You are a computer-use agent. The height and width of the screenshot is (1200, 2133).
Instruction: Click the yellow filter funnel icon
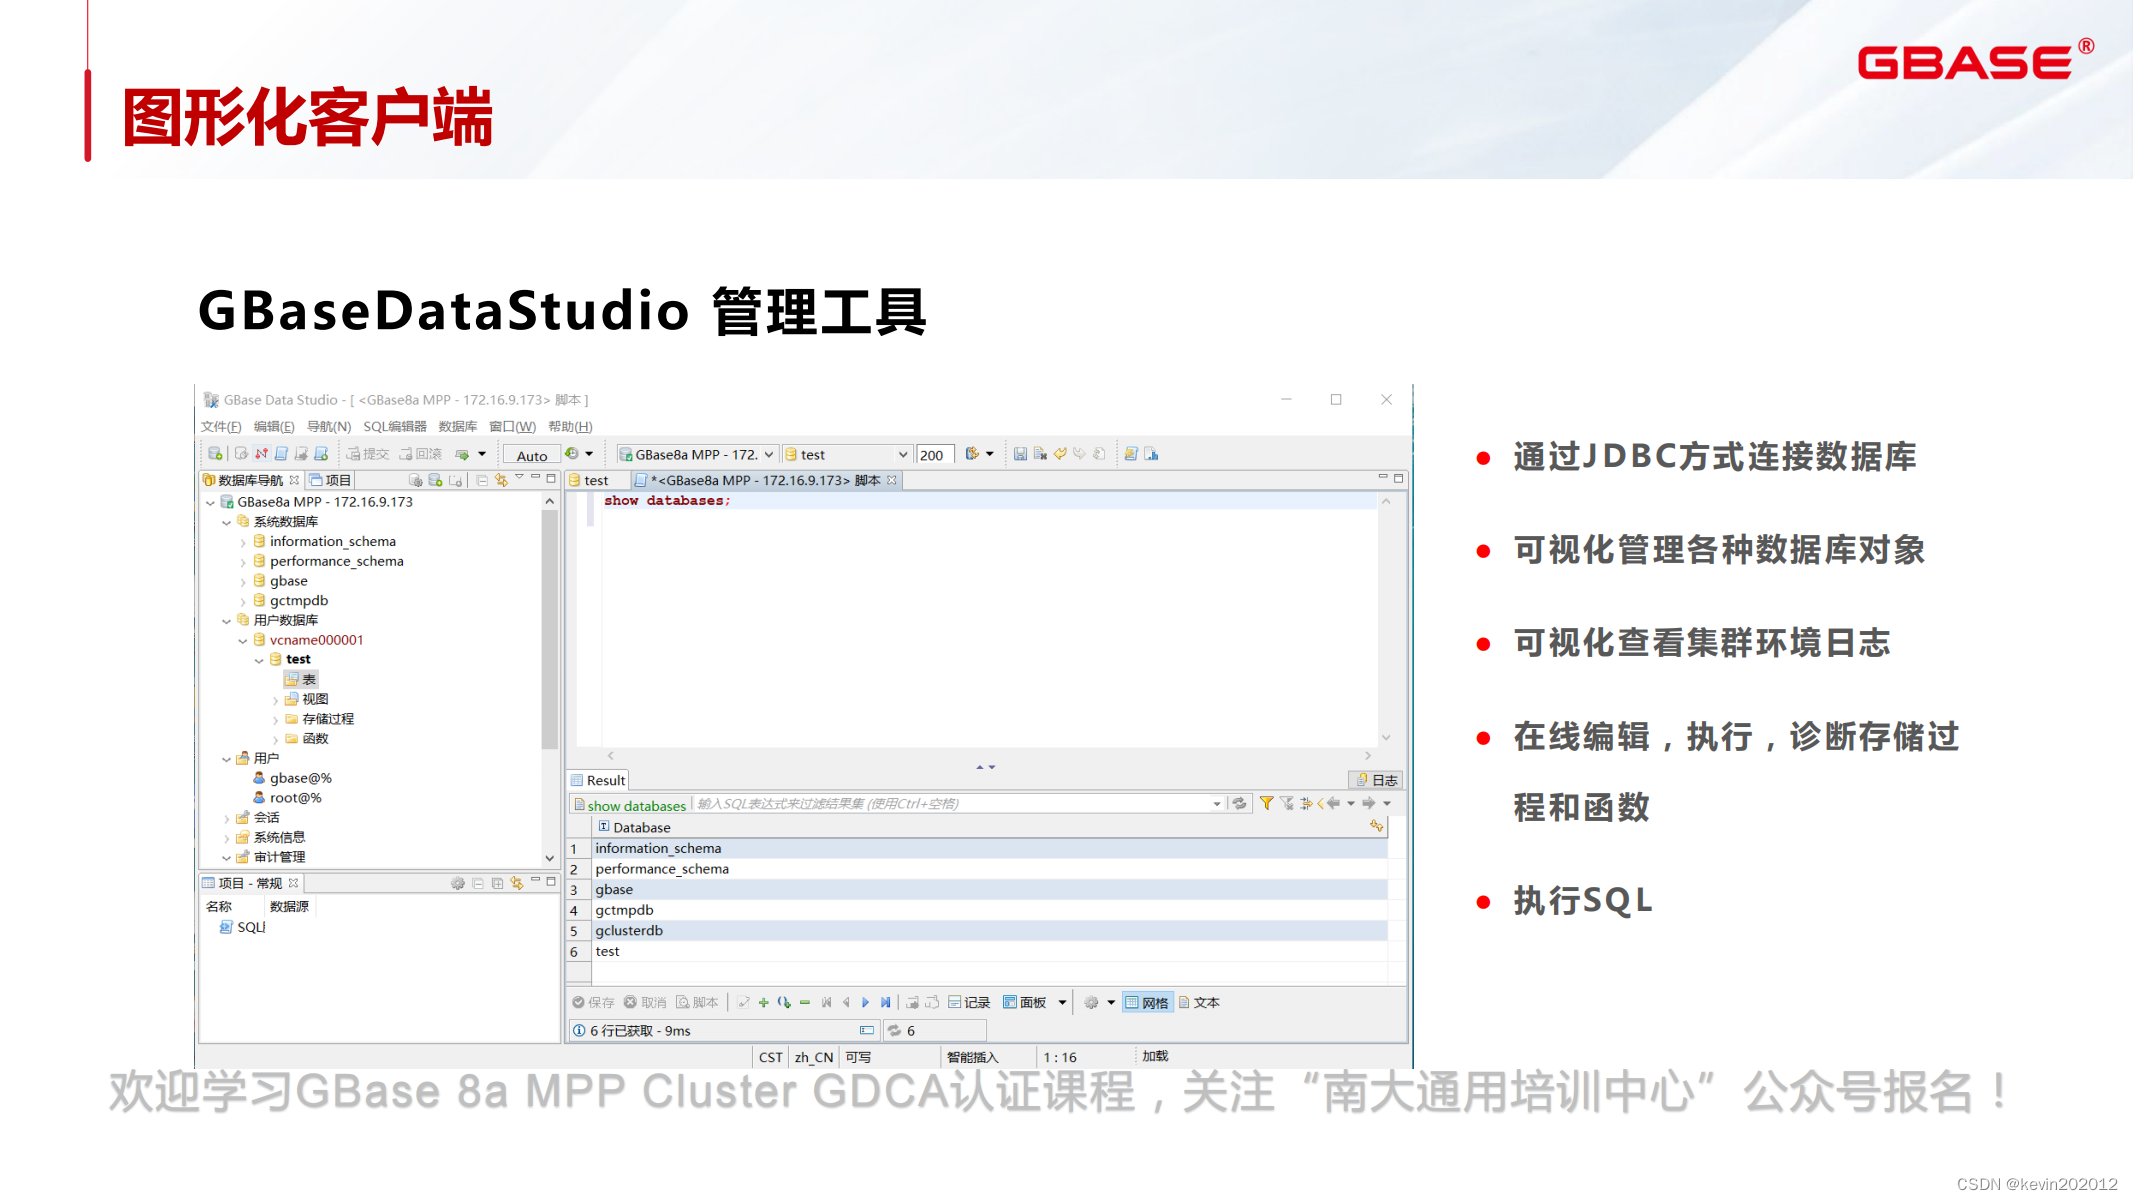tap(1266, 803)
